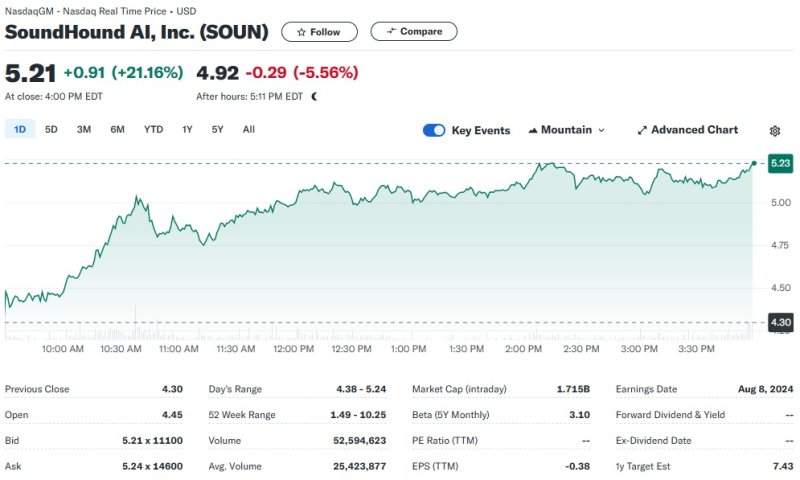Click the compare arrows icon

(391, 32)
